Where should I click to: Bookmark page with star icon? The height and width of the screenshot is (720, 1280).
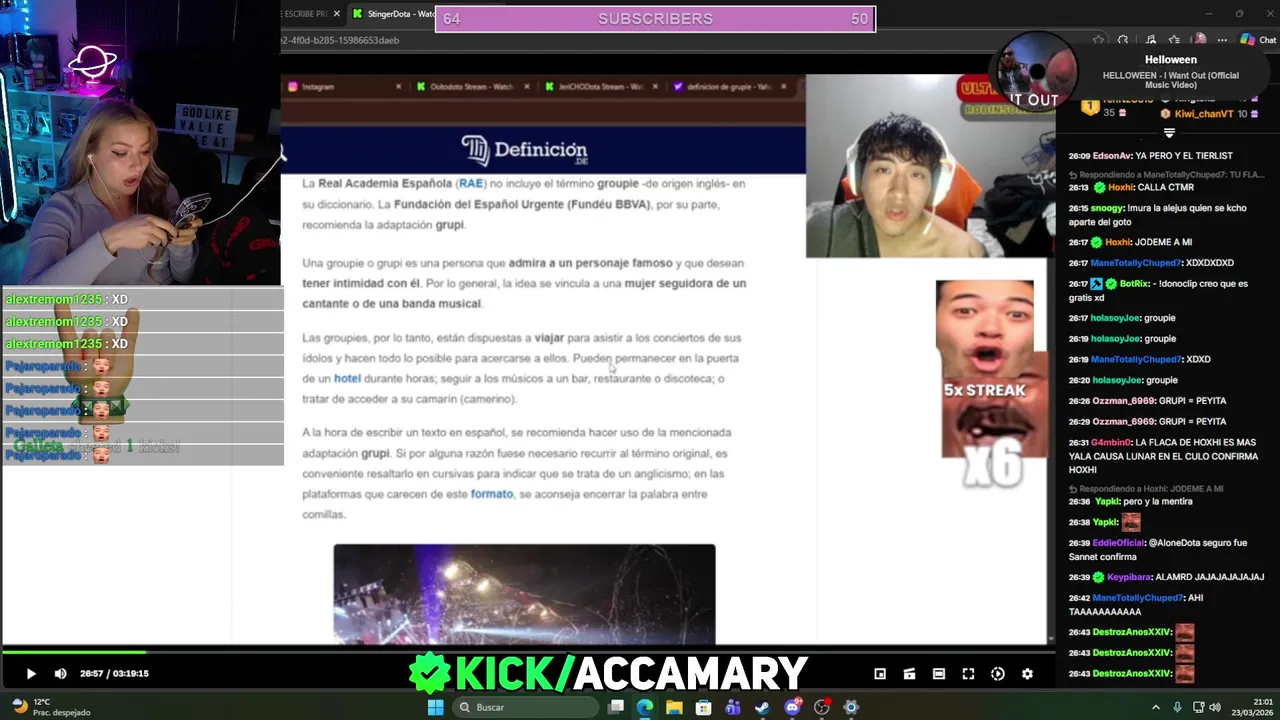point(1098,40)
